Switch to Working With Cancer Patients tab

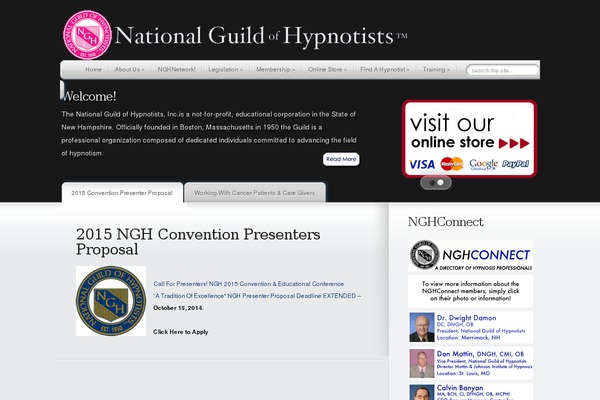[x=255, y=193]
